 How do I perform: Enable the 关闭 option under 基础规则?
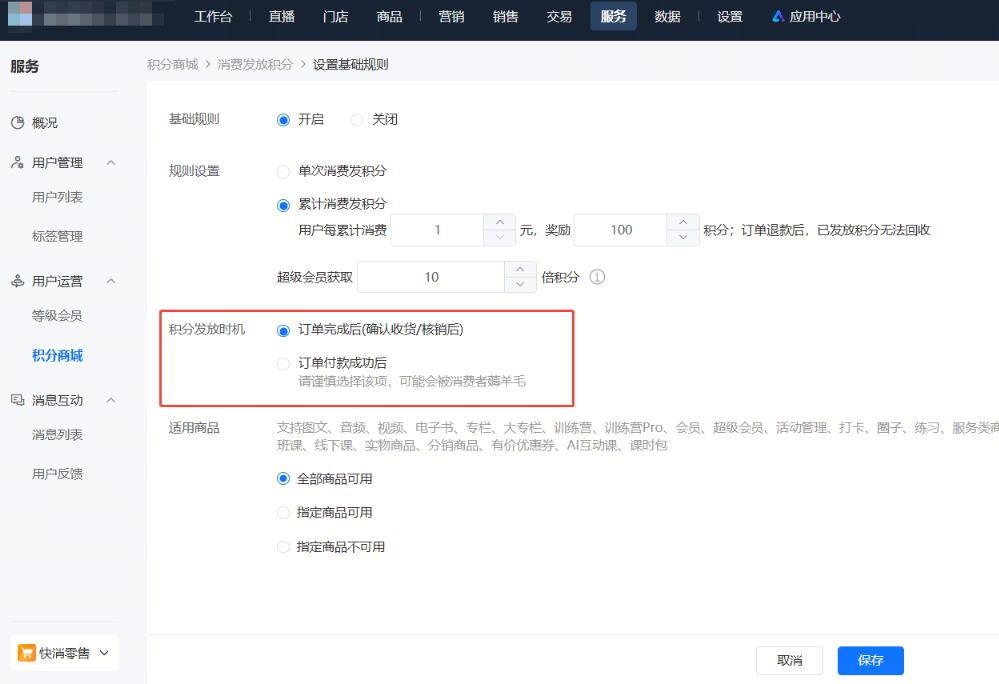pyautogui.click(x=357, y=119)
